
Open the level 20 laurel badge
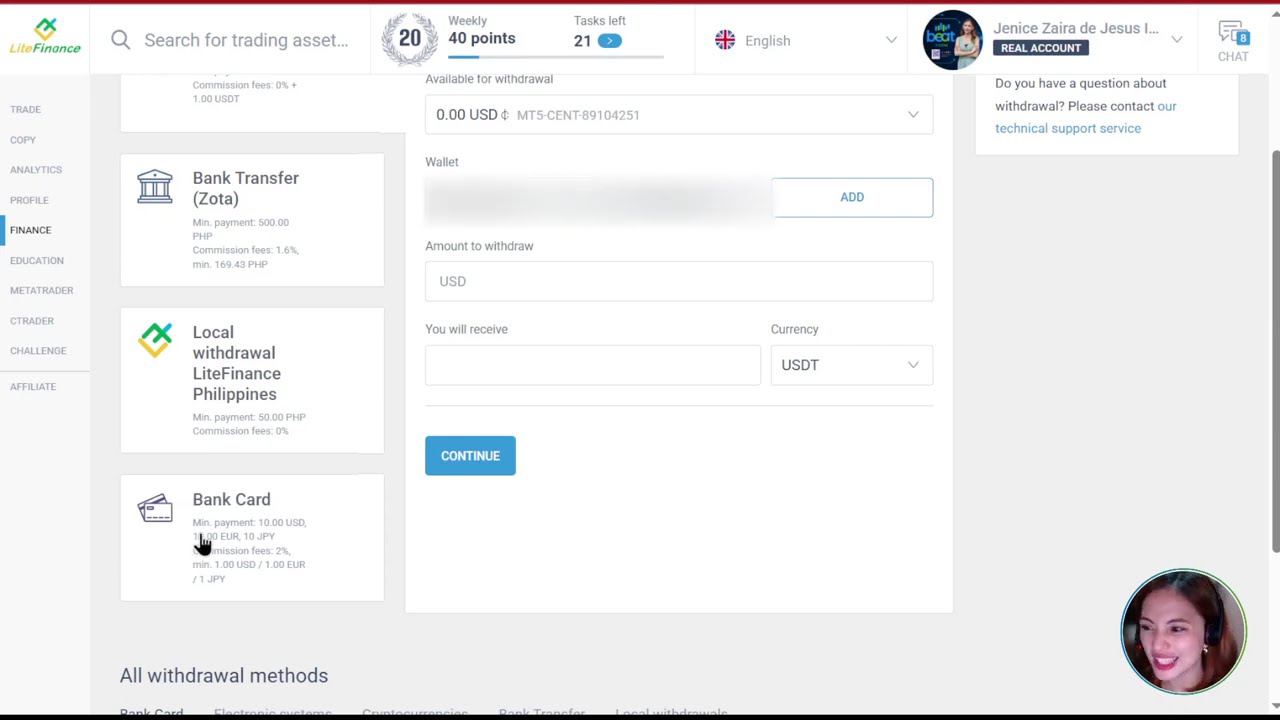(x=410, y=39)
